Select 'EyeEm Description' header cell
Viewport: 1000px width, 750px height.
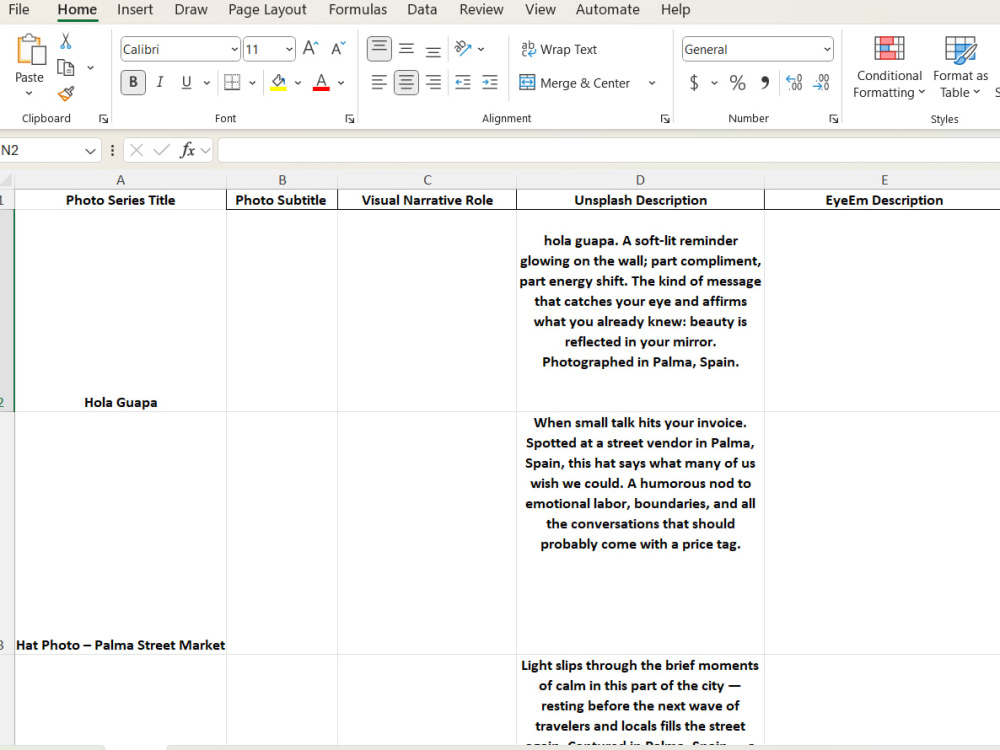click(x=883, y=200)
